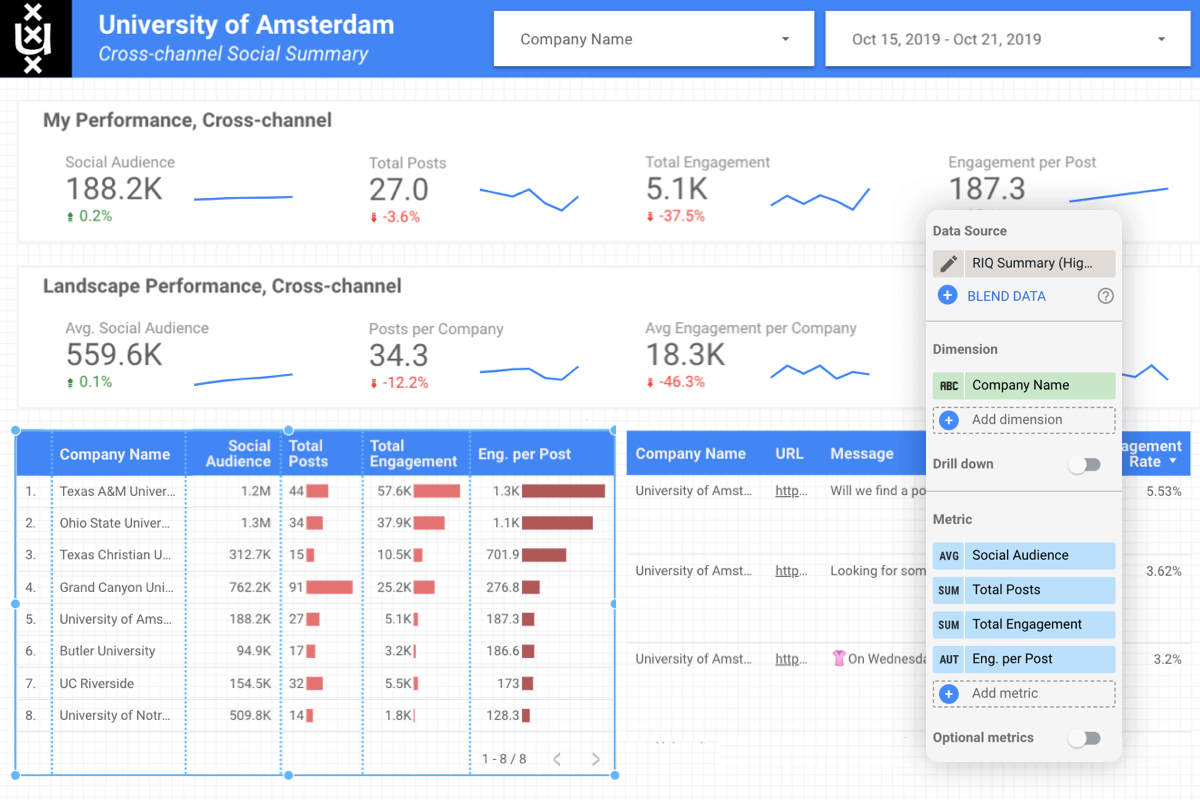This screenshot has width=1200, height=800.
Task: Click the Message column header
Action: pyautogui.click(x=862, y=454)
